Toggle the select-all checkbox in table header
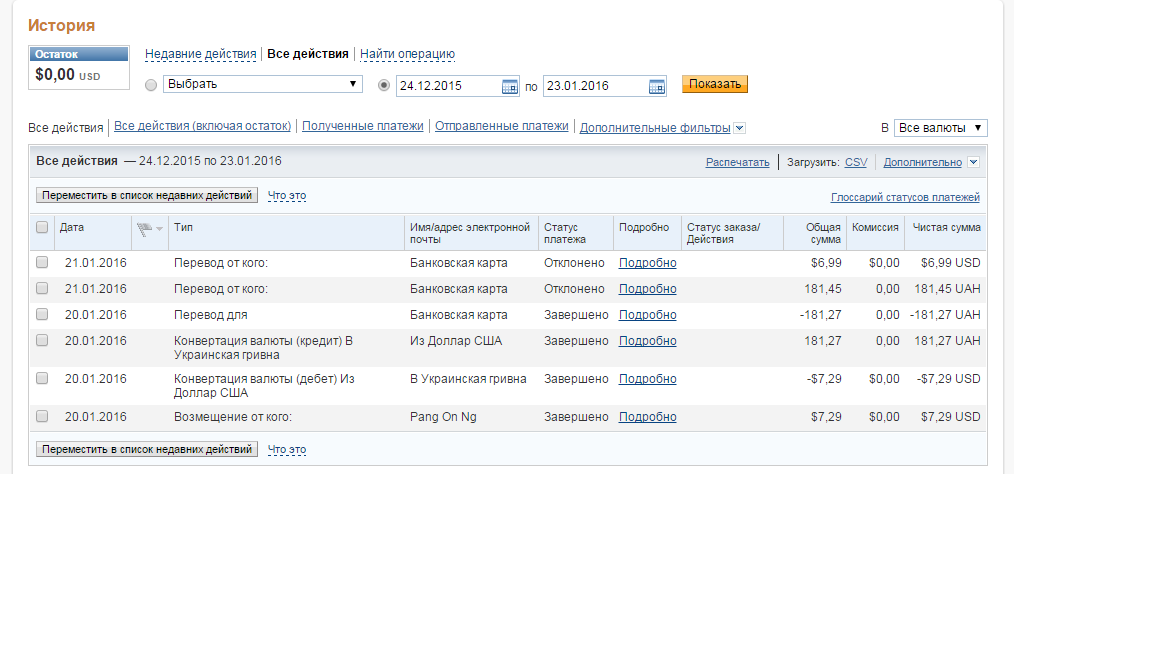Image resolution: width=1152 pixels, height=648 pixels. (42, 227)
